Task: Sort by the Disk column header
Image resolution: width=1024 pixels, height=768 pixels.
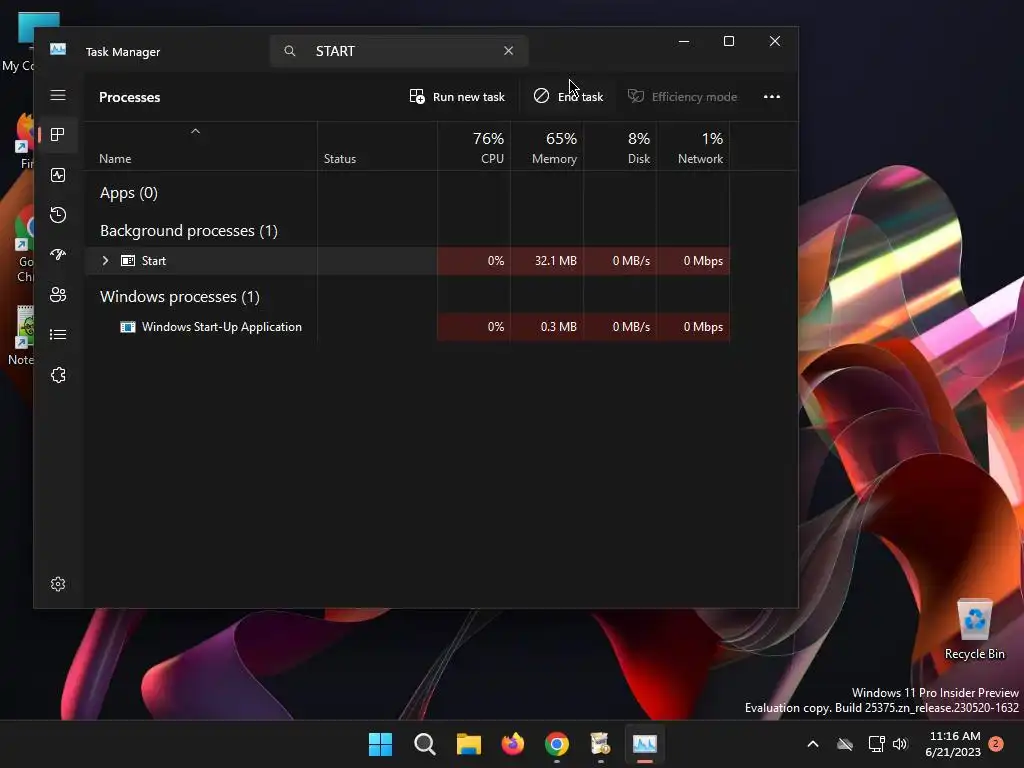Action: (x=620, y=148)
